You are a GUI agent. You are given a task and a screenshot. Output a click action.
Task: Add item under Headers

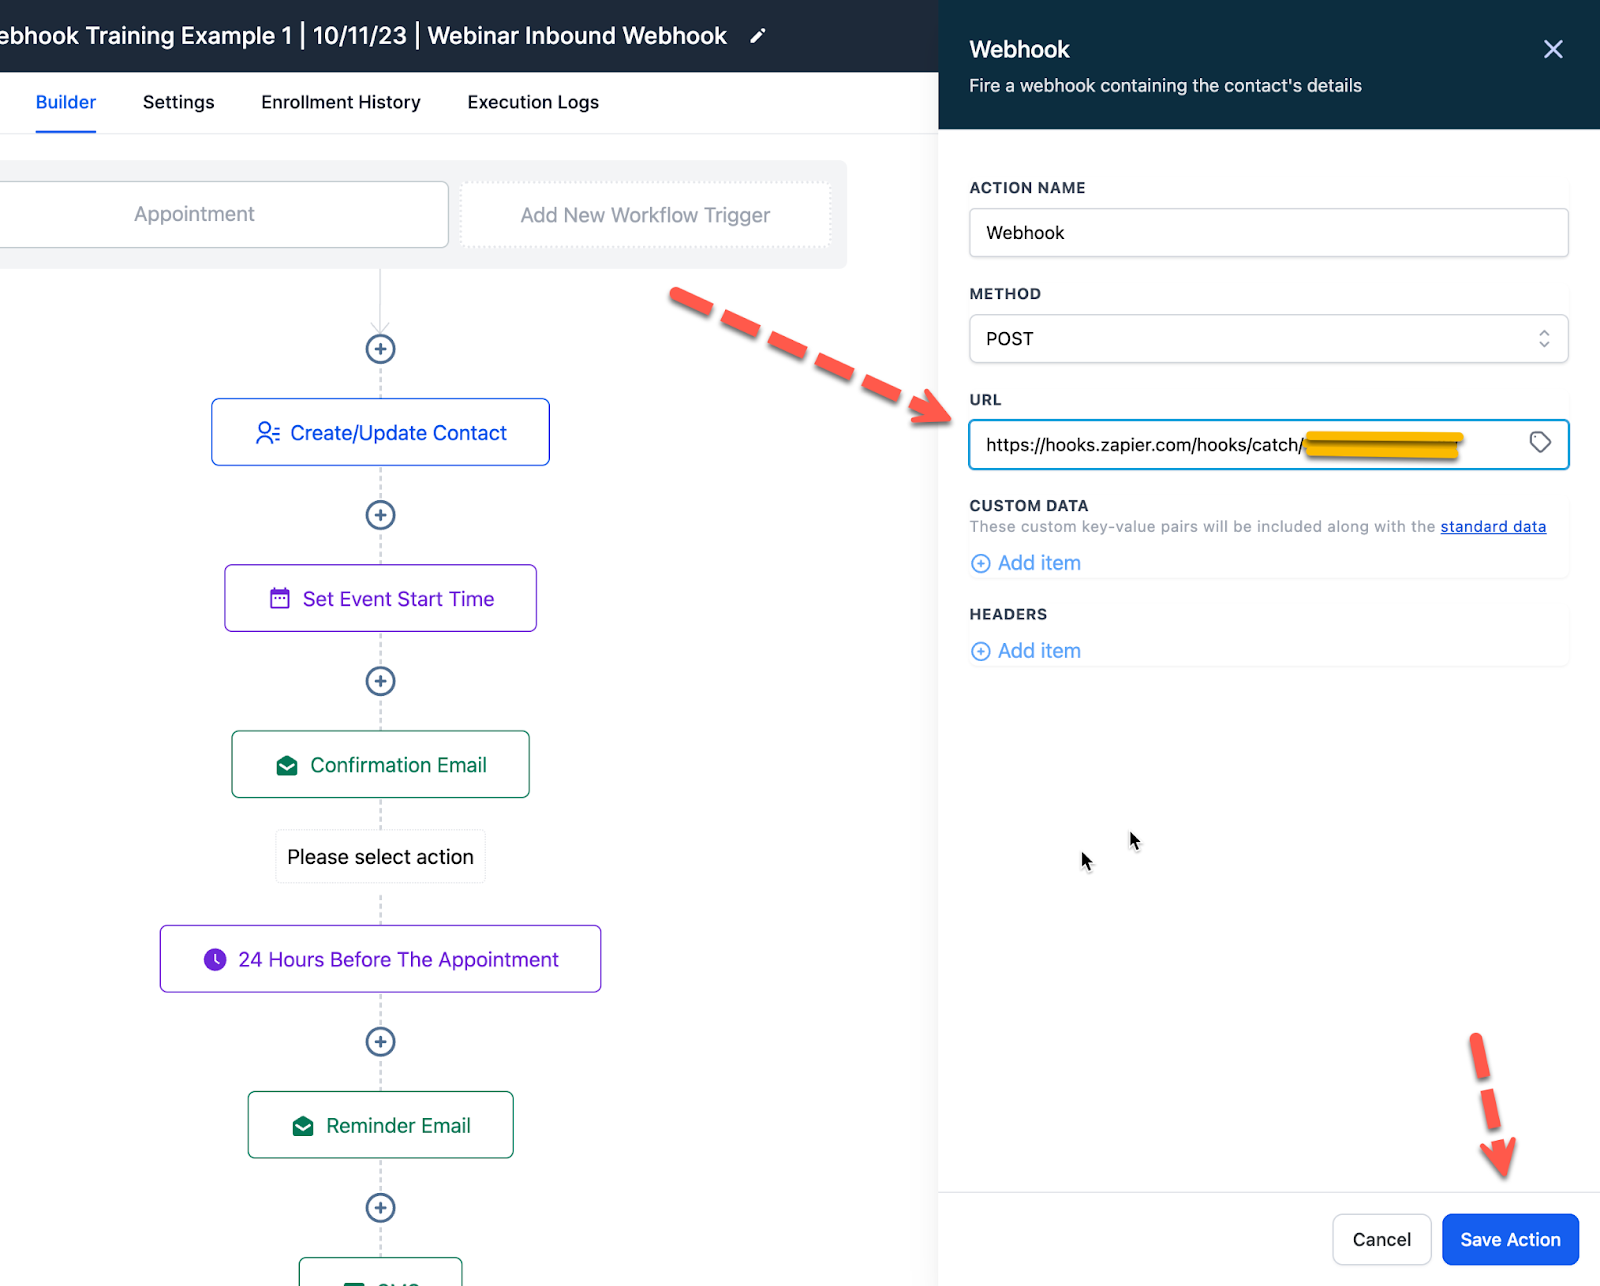click(1026, 651)
